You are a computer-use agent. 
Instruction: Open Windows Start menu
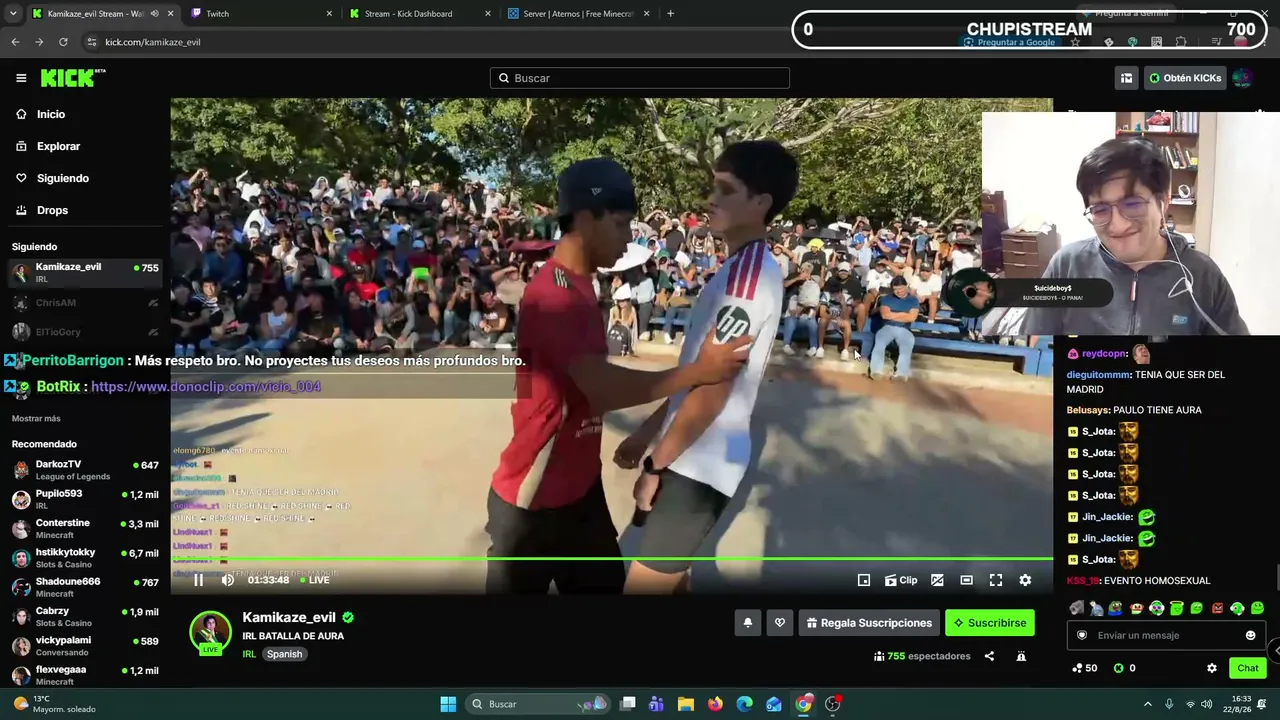(x=448, y=704)
